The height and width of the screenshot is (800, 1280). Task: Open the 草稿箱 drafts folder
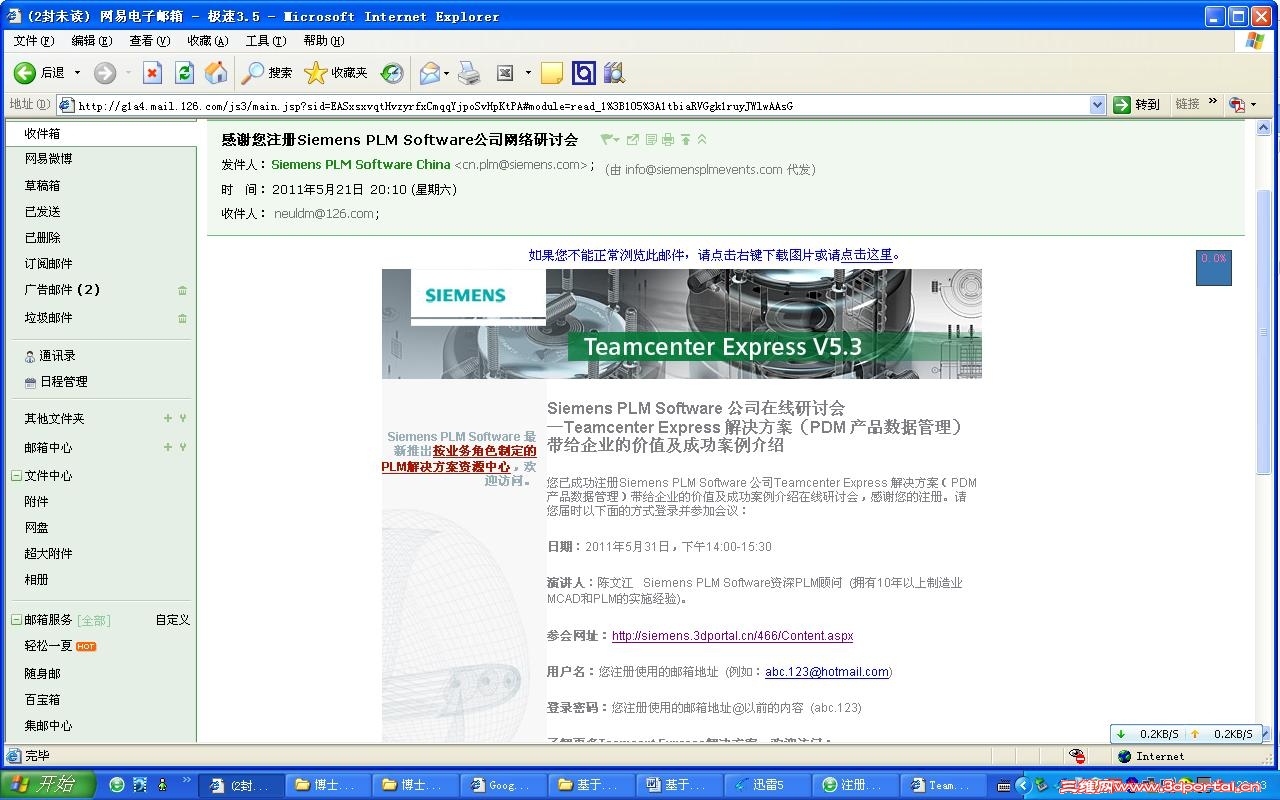42,186
